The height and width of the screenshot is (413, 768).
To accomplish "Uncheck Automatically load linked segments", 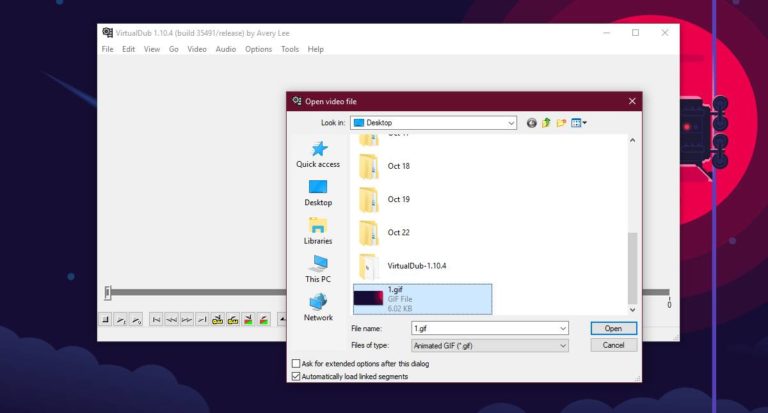I will click(x=296, y=377).
